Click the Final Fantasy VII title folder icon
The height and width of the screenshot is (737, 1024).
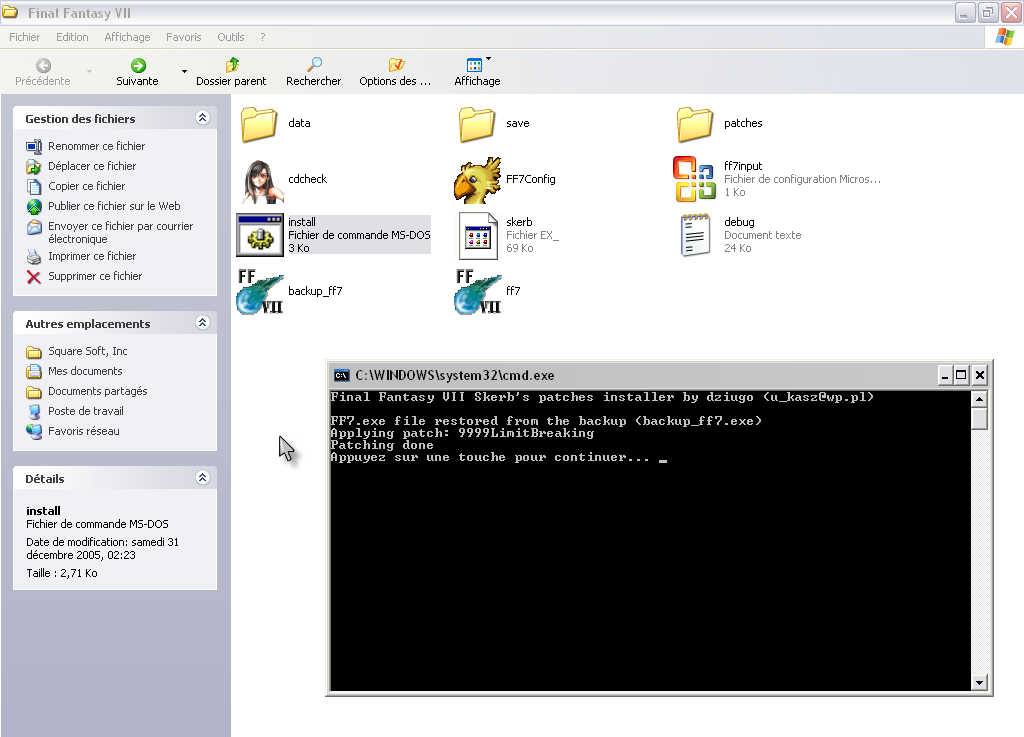pos(10,12)
